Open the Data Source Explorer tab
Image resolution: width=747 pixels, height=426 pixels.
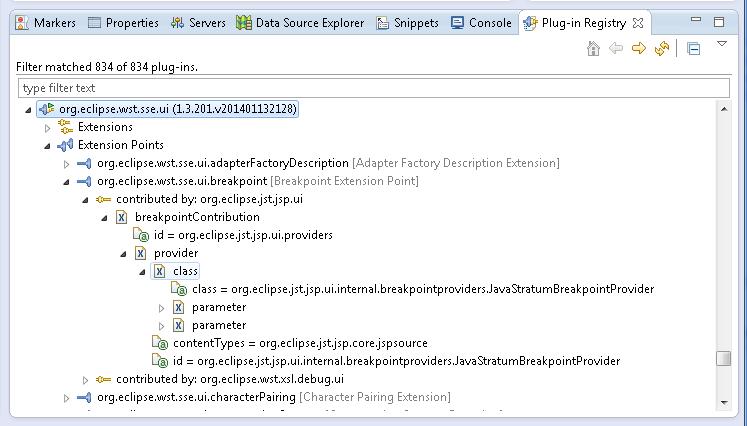[x=300, y=22]
